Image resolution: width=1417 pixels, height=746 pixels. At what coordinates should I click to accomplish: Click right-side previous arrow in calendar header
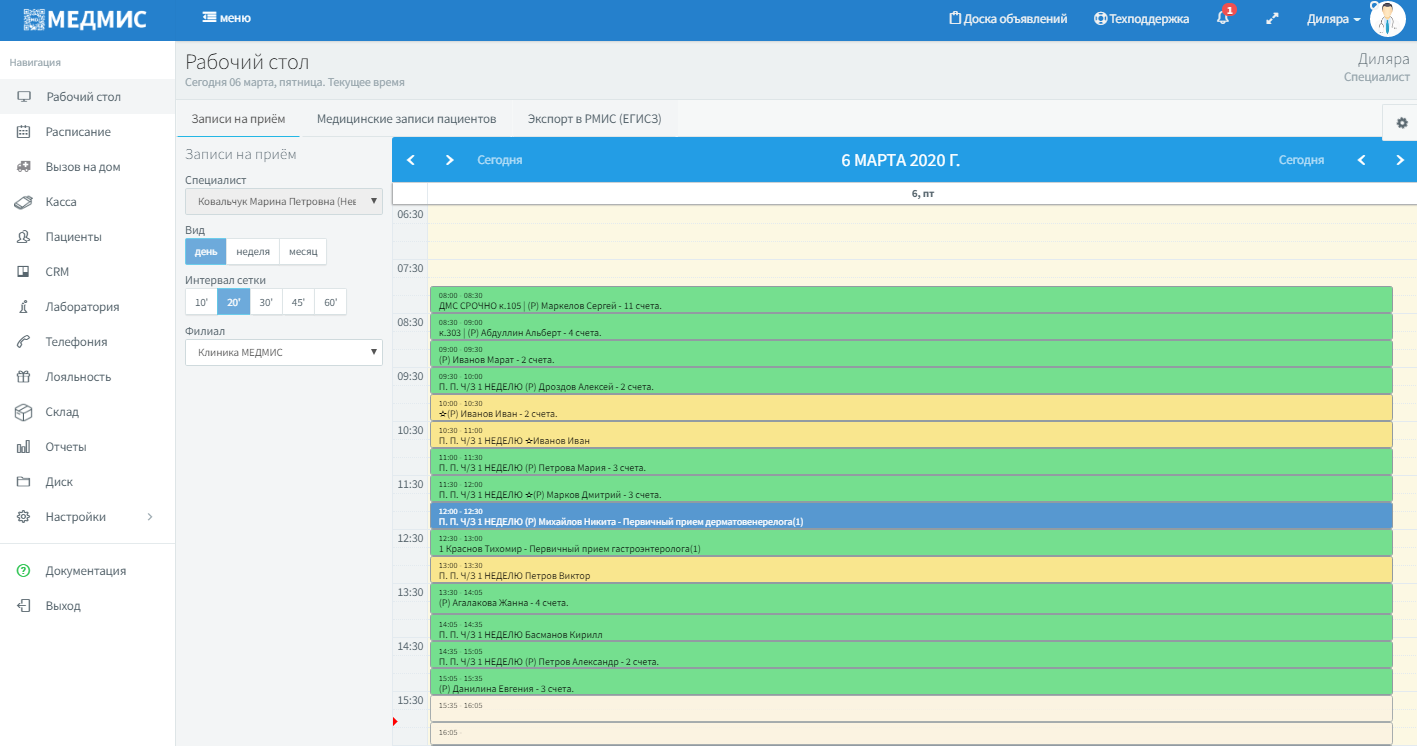tap(1361, 160)
